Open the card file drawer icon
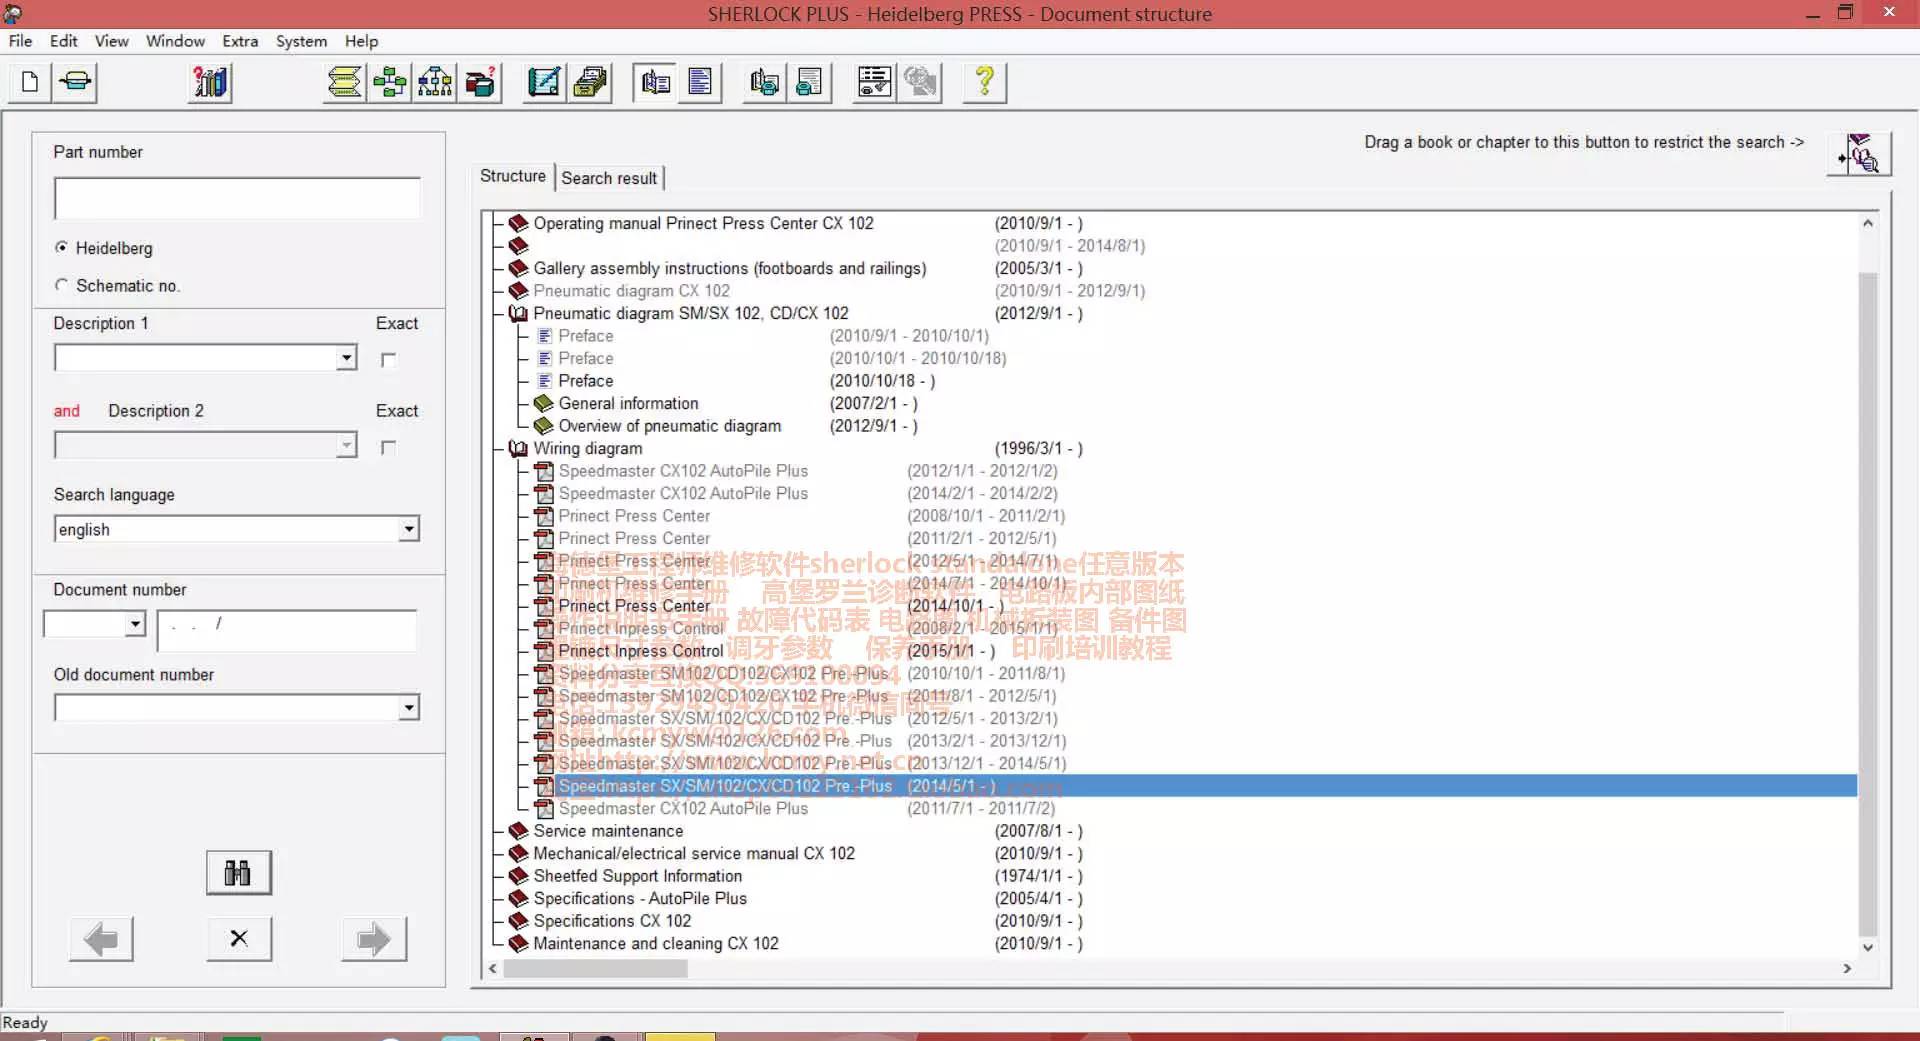Screen dimensions: 1920x1041 click(x=590, y=82)
